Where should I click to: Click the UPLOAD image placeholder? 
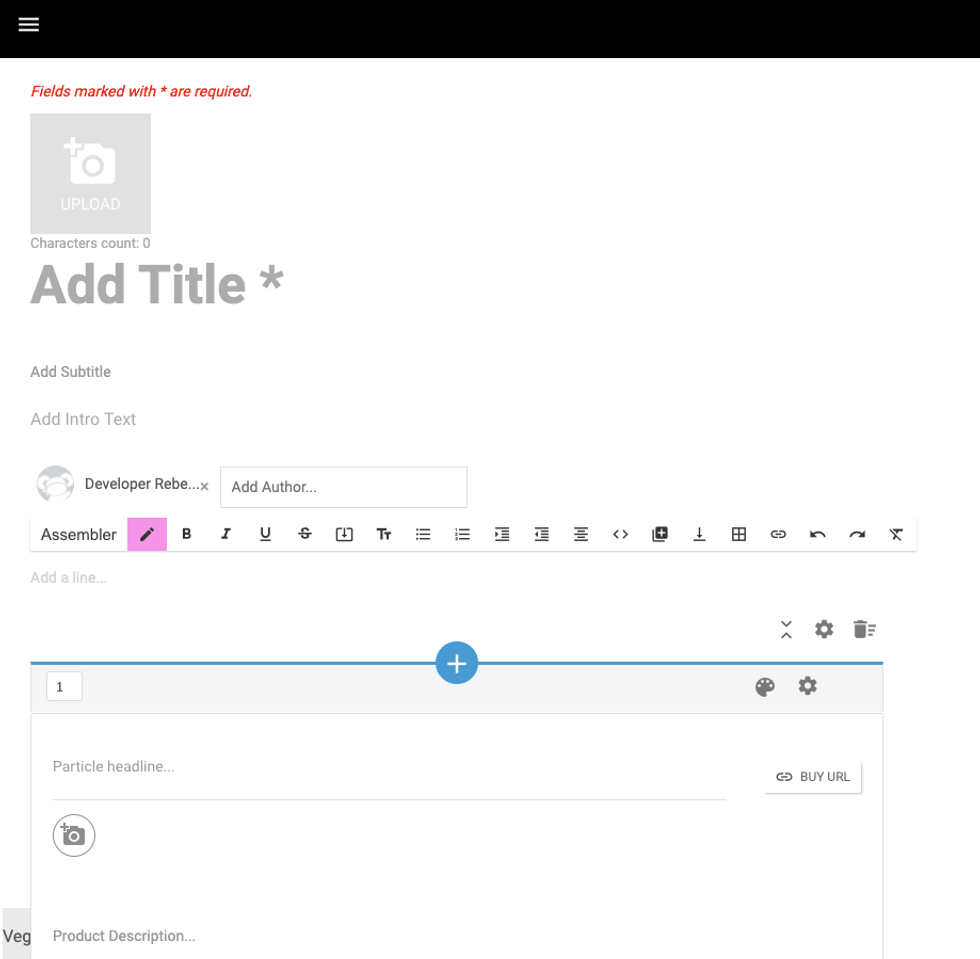point(90,173)
